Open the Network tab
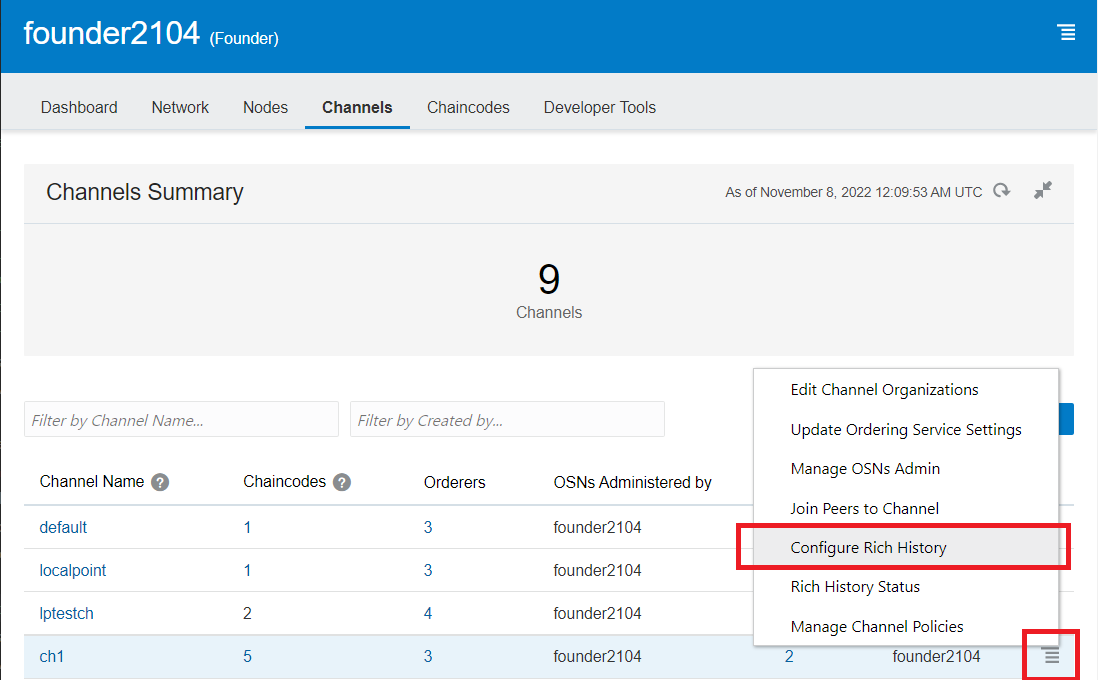This screenshot has width=1098, height=680. click(x=180, y=107)
